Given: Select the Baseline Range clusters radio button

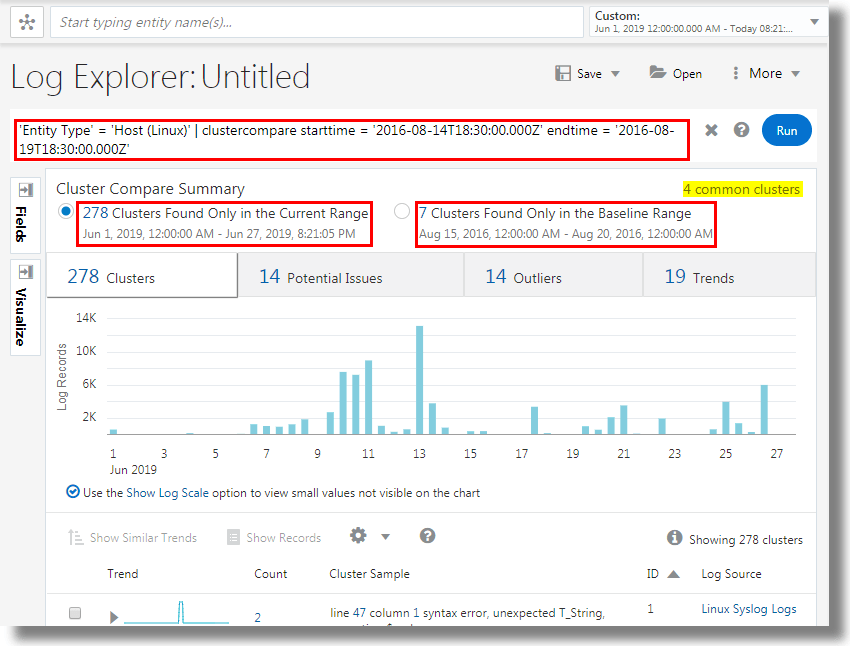Looking at the screenshot, I should click(402, 211).
